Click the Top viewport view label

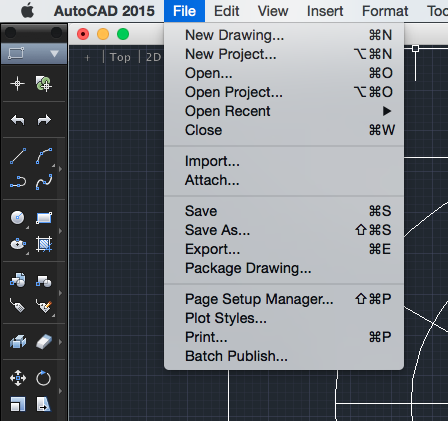pos(120,57)
